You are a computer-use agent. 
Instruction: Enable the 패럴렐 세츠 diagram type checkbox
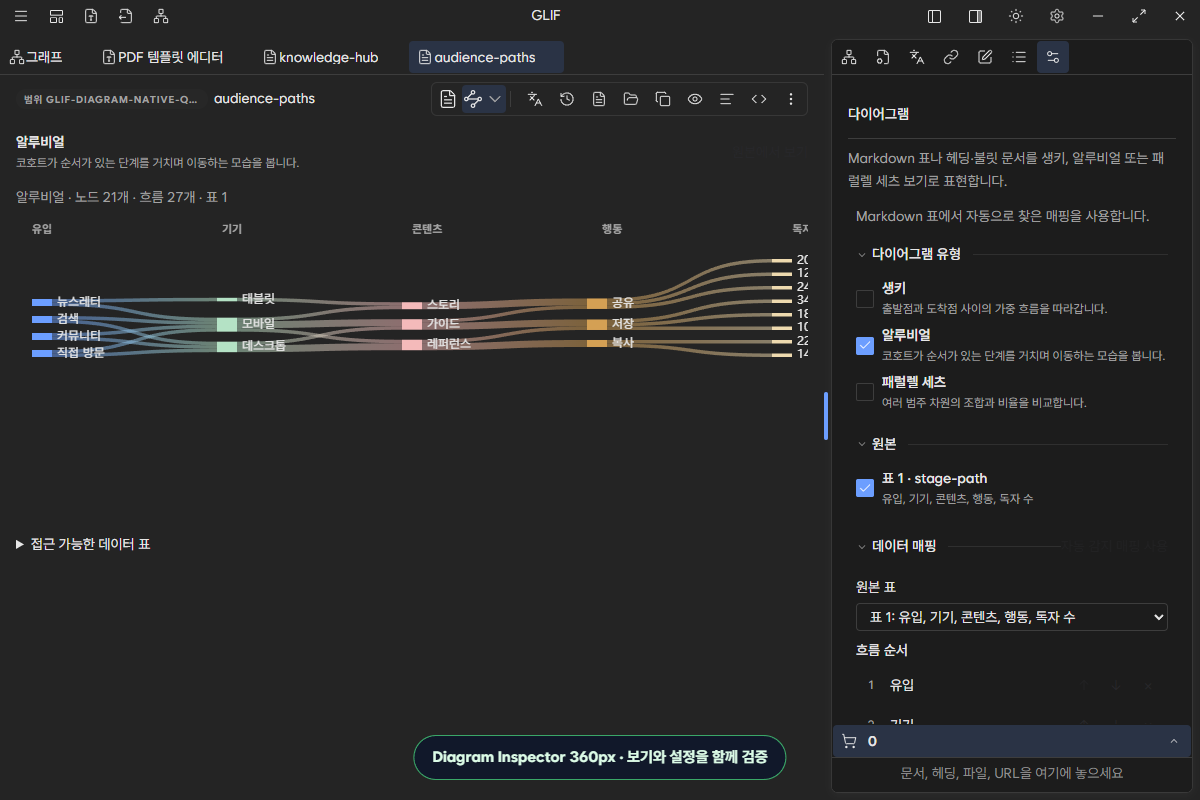(x=865, y=392)
